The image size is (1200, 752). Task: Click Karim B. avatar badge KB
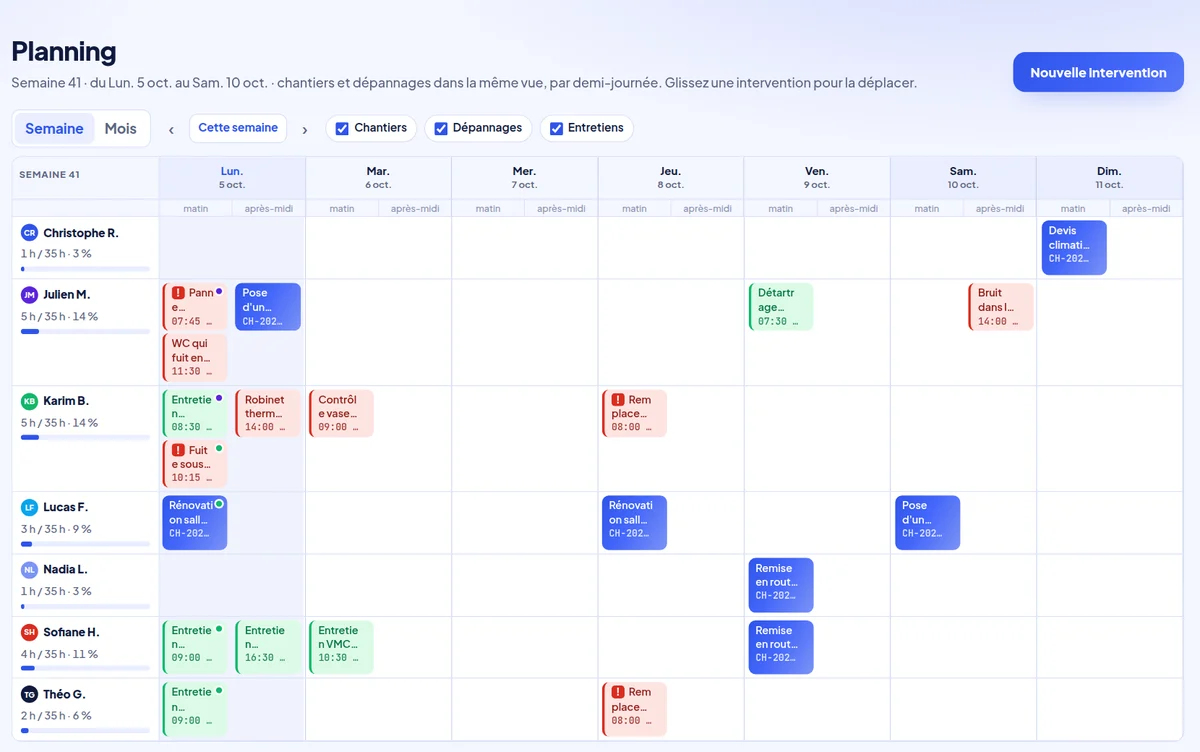[x=29, y=401]
